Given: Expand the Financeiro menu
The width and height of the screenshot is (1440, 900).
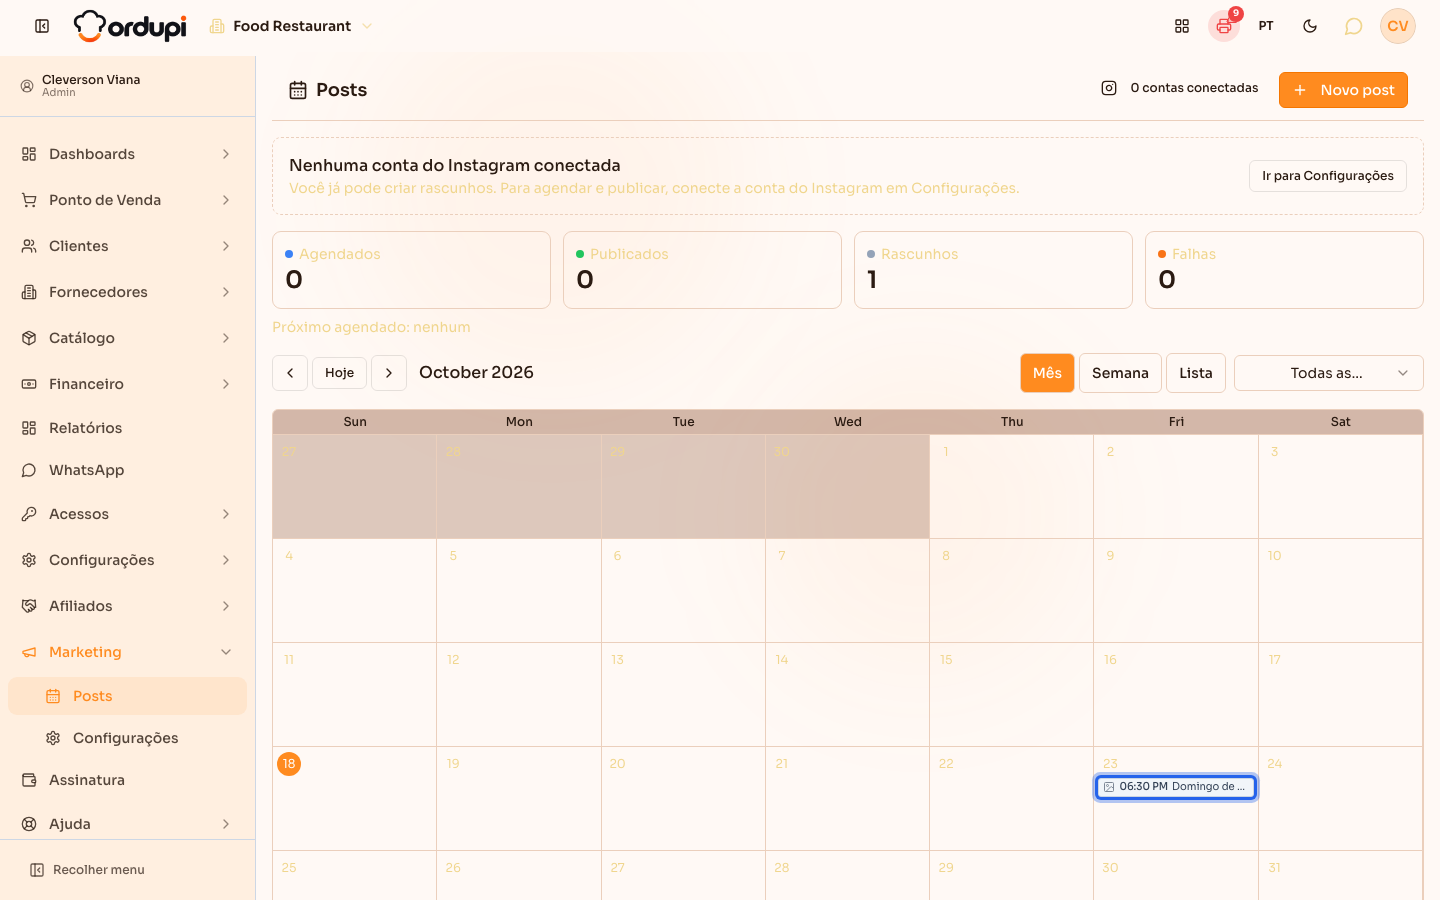Looking at the screenshot, I should (x=127, y=384).
